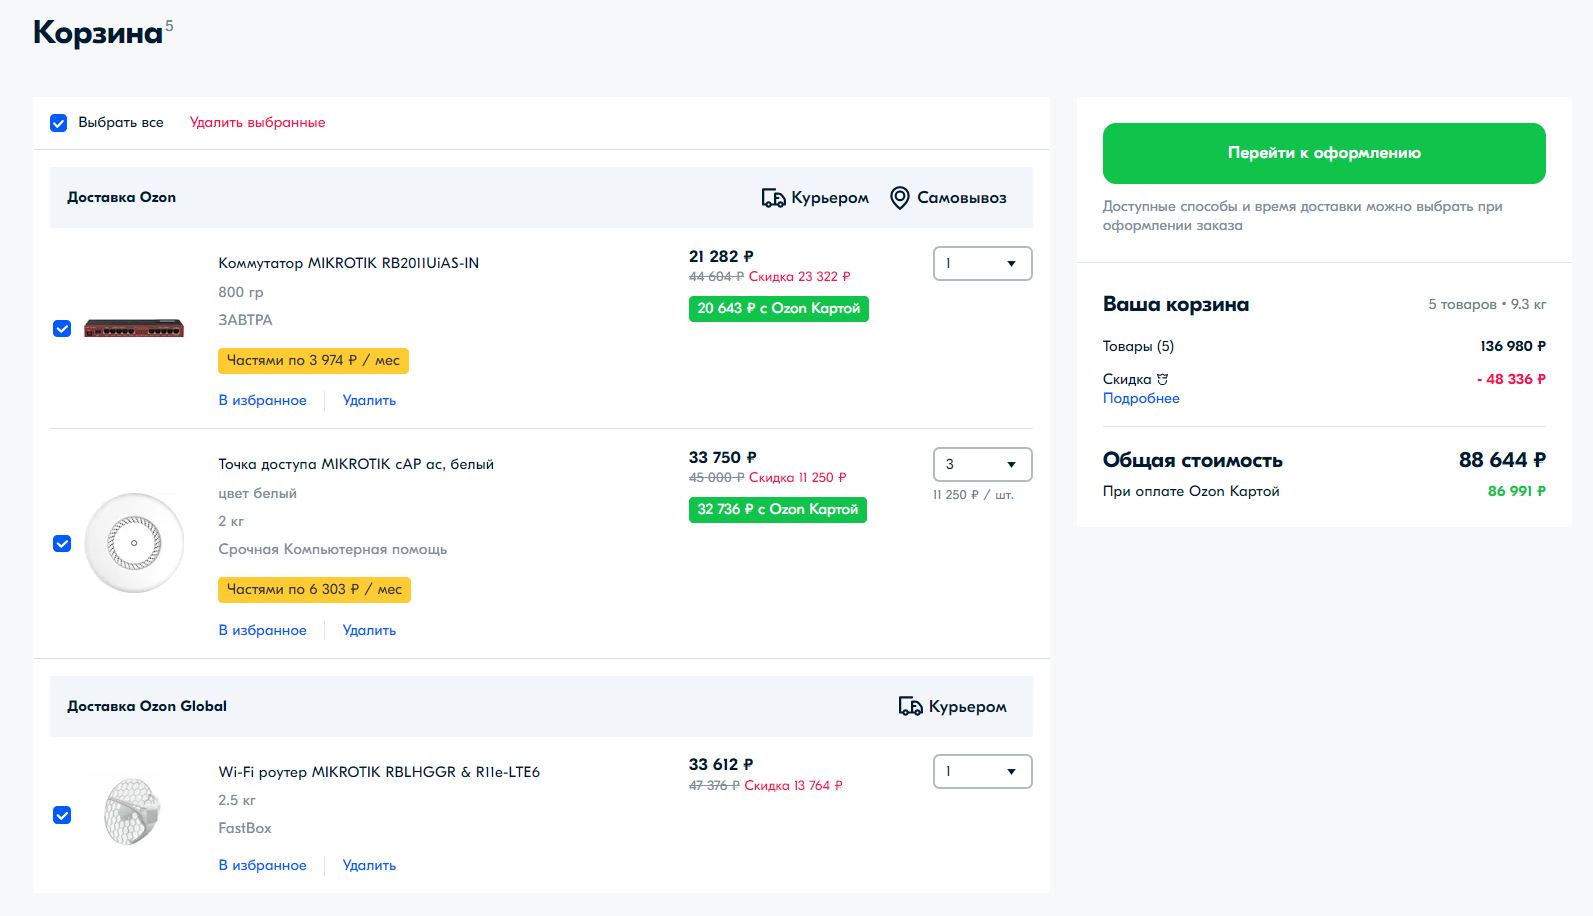Select the Самовывоз pickup label
Image resolution: width=1593 pixels, height=916 pixels.
pyautogui.click(x=962, y=198)
